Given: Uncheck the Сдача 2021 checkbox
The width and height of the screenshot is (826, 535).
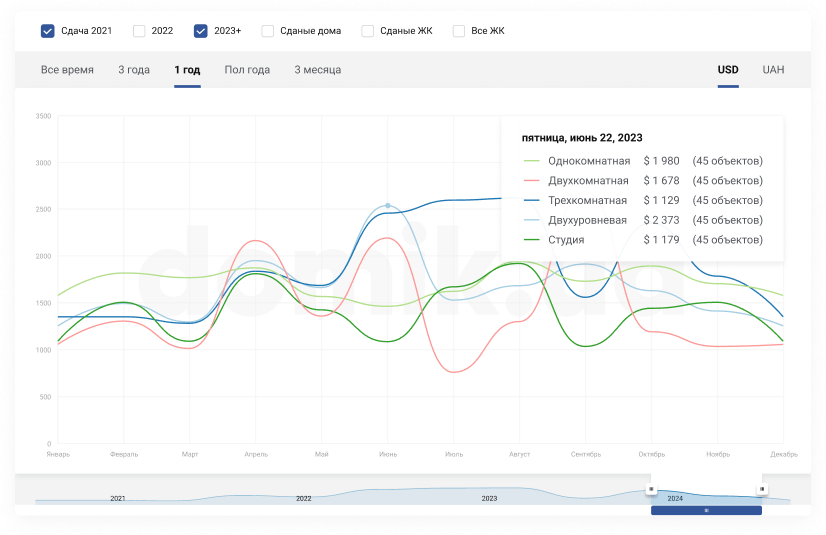Looking at the screenshot, I should pyautogui.click(x=48, y=31).
